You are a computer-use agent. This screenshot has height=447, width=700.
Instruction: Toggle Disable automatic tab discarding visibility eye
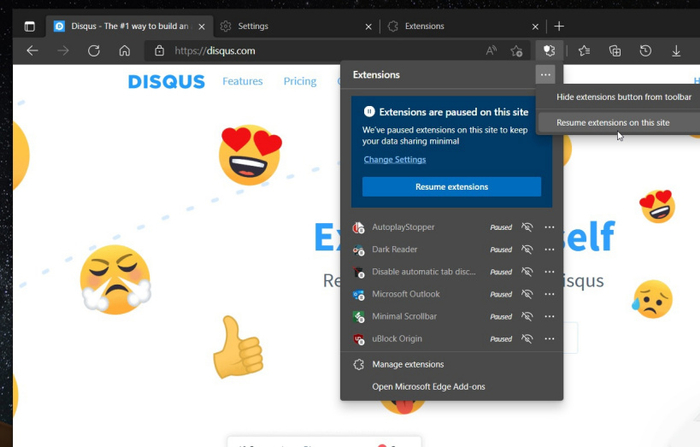coord(527,272)
